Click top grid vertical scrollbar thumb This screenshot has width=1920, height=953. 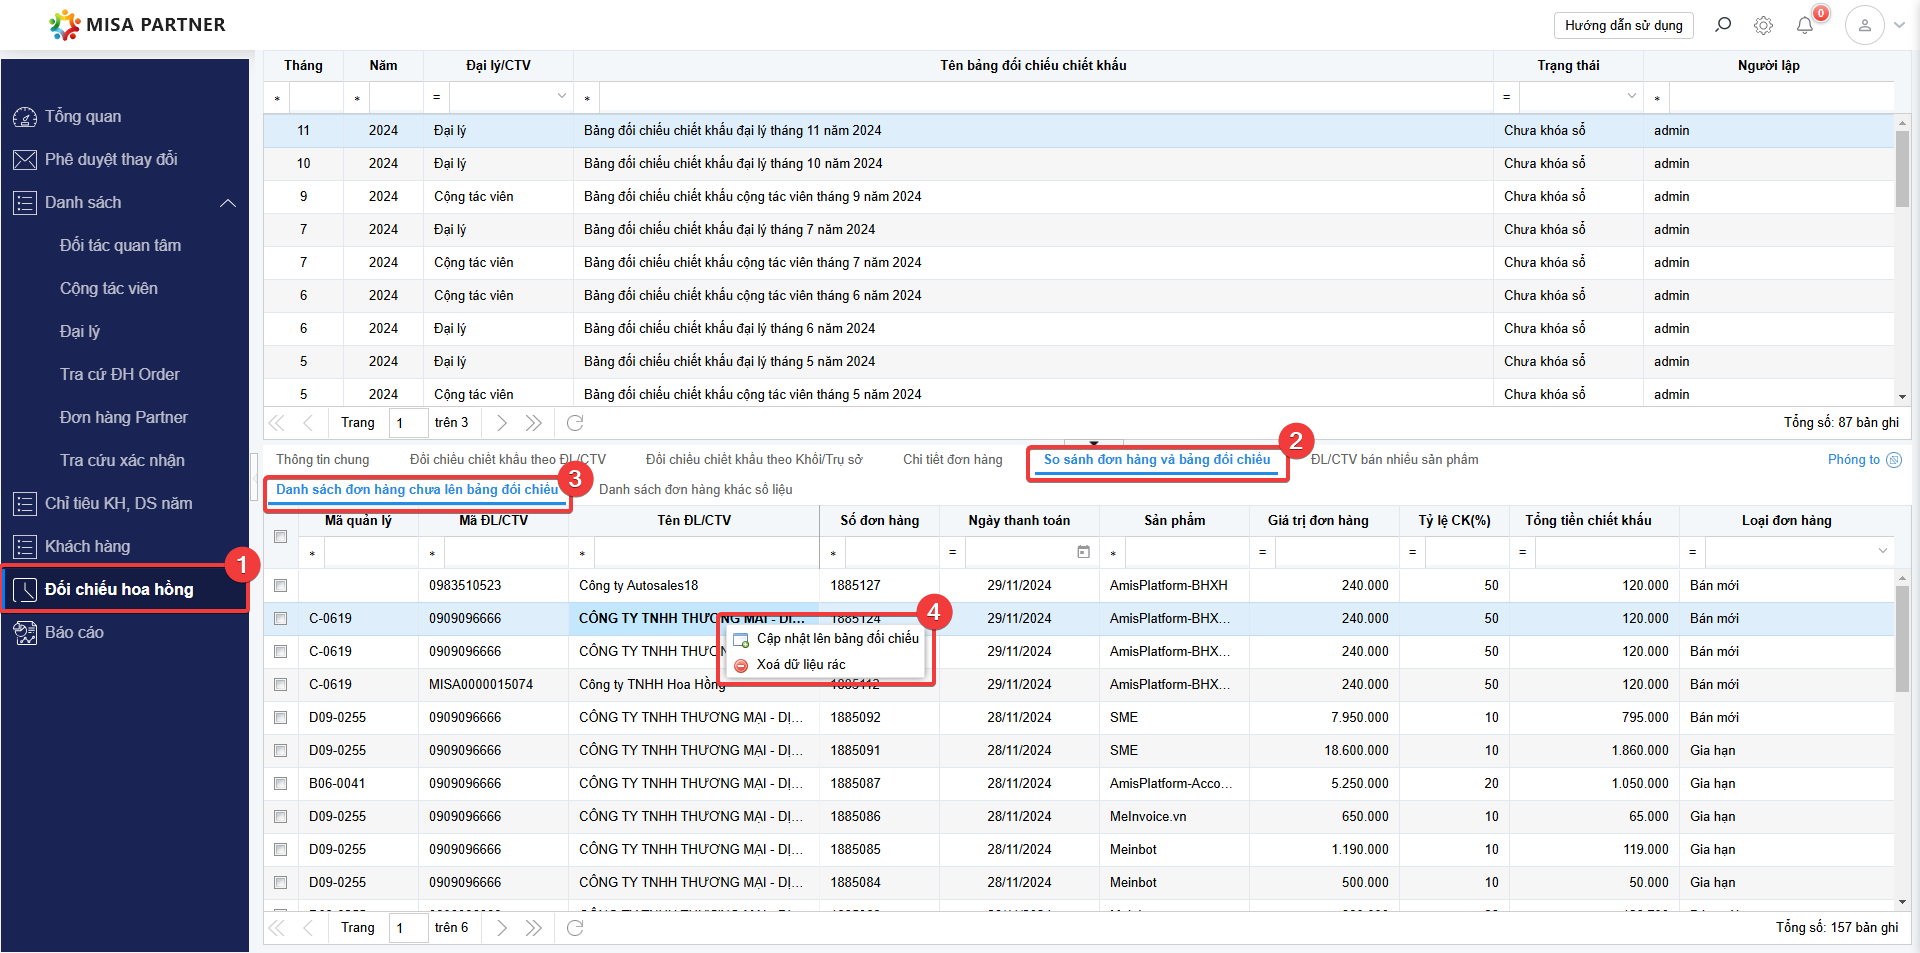pyautogui.click(x=1902, y=168)
